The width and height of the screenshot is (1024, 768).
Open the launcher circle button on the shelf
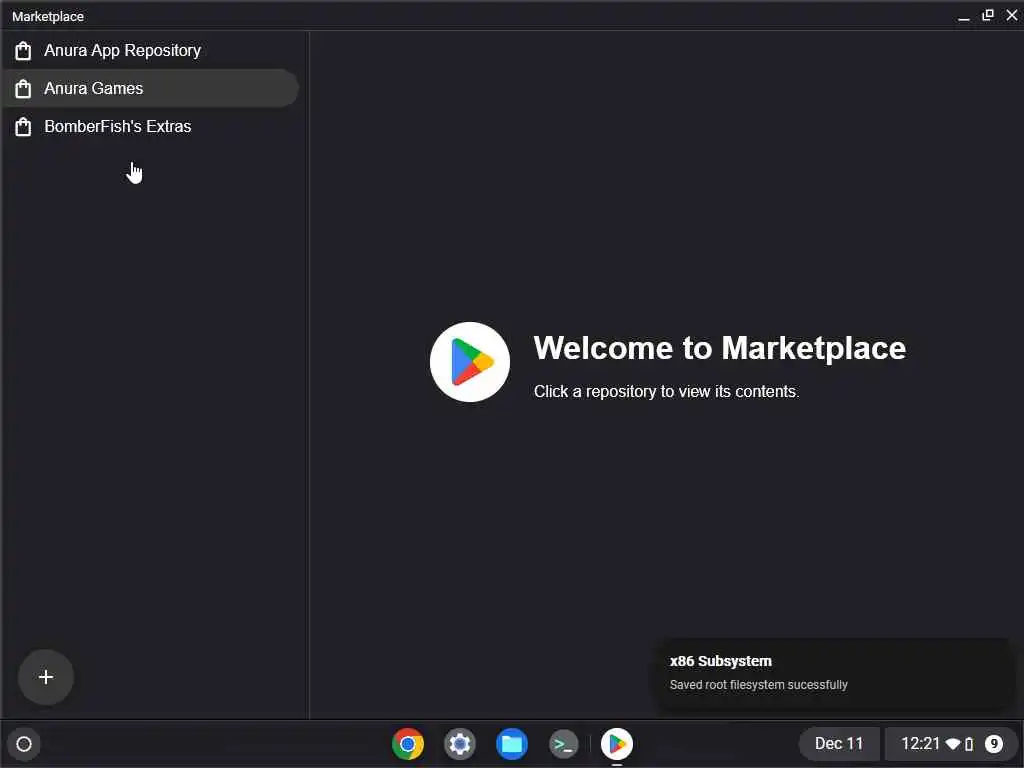click(24, 744)
